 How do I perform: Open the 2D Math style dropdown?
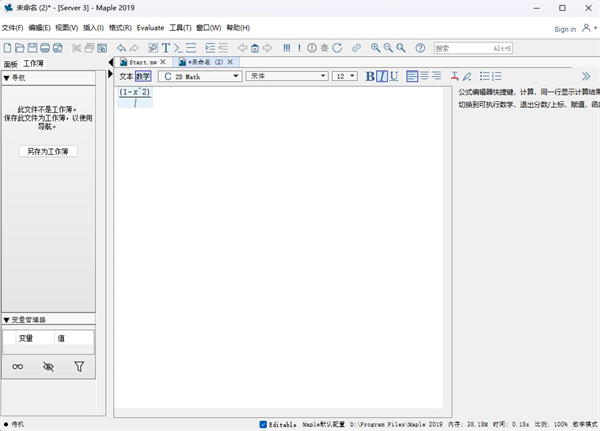point(200,76)
